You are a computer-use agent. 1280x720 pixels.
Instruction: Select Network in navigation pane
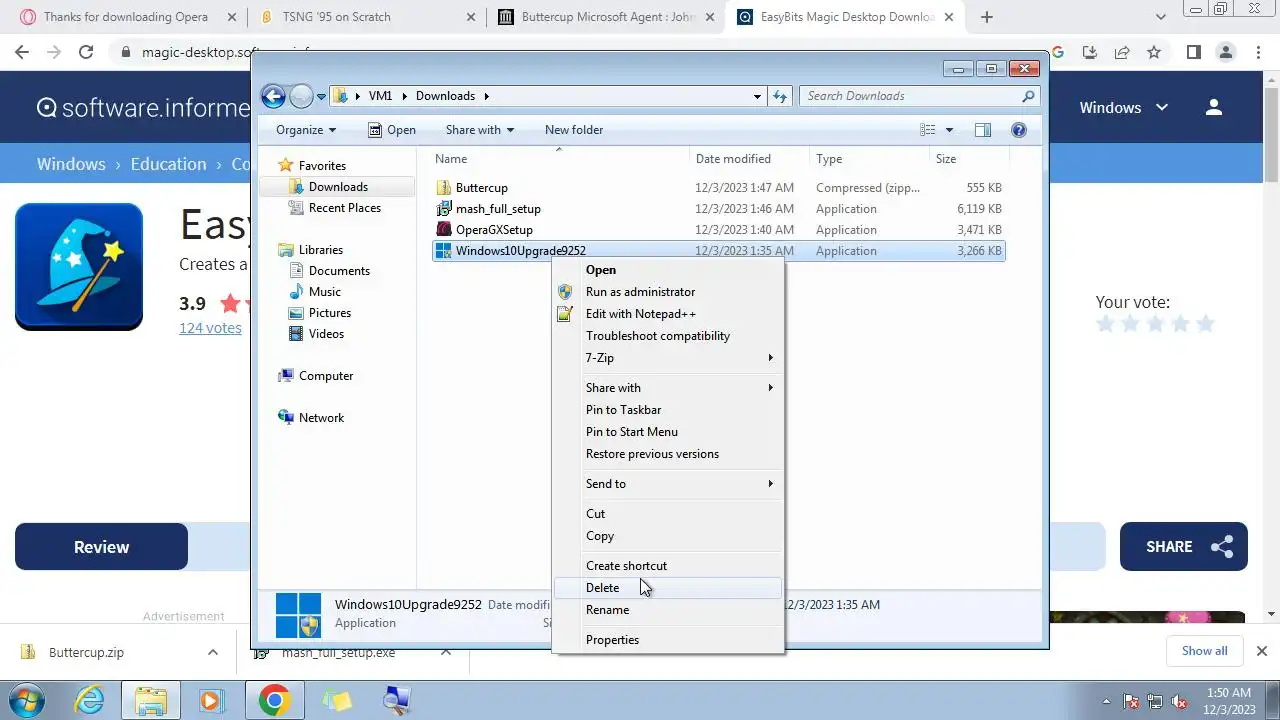point(321,418)
